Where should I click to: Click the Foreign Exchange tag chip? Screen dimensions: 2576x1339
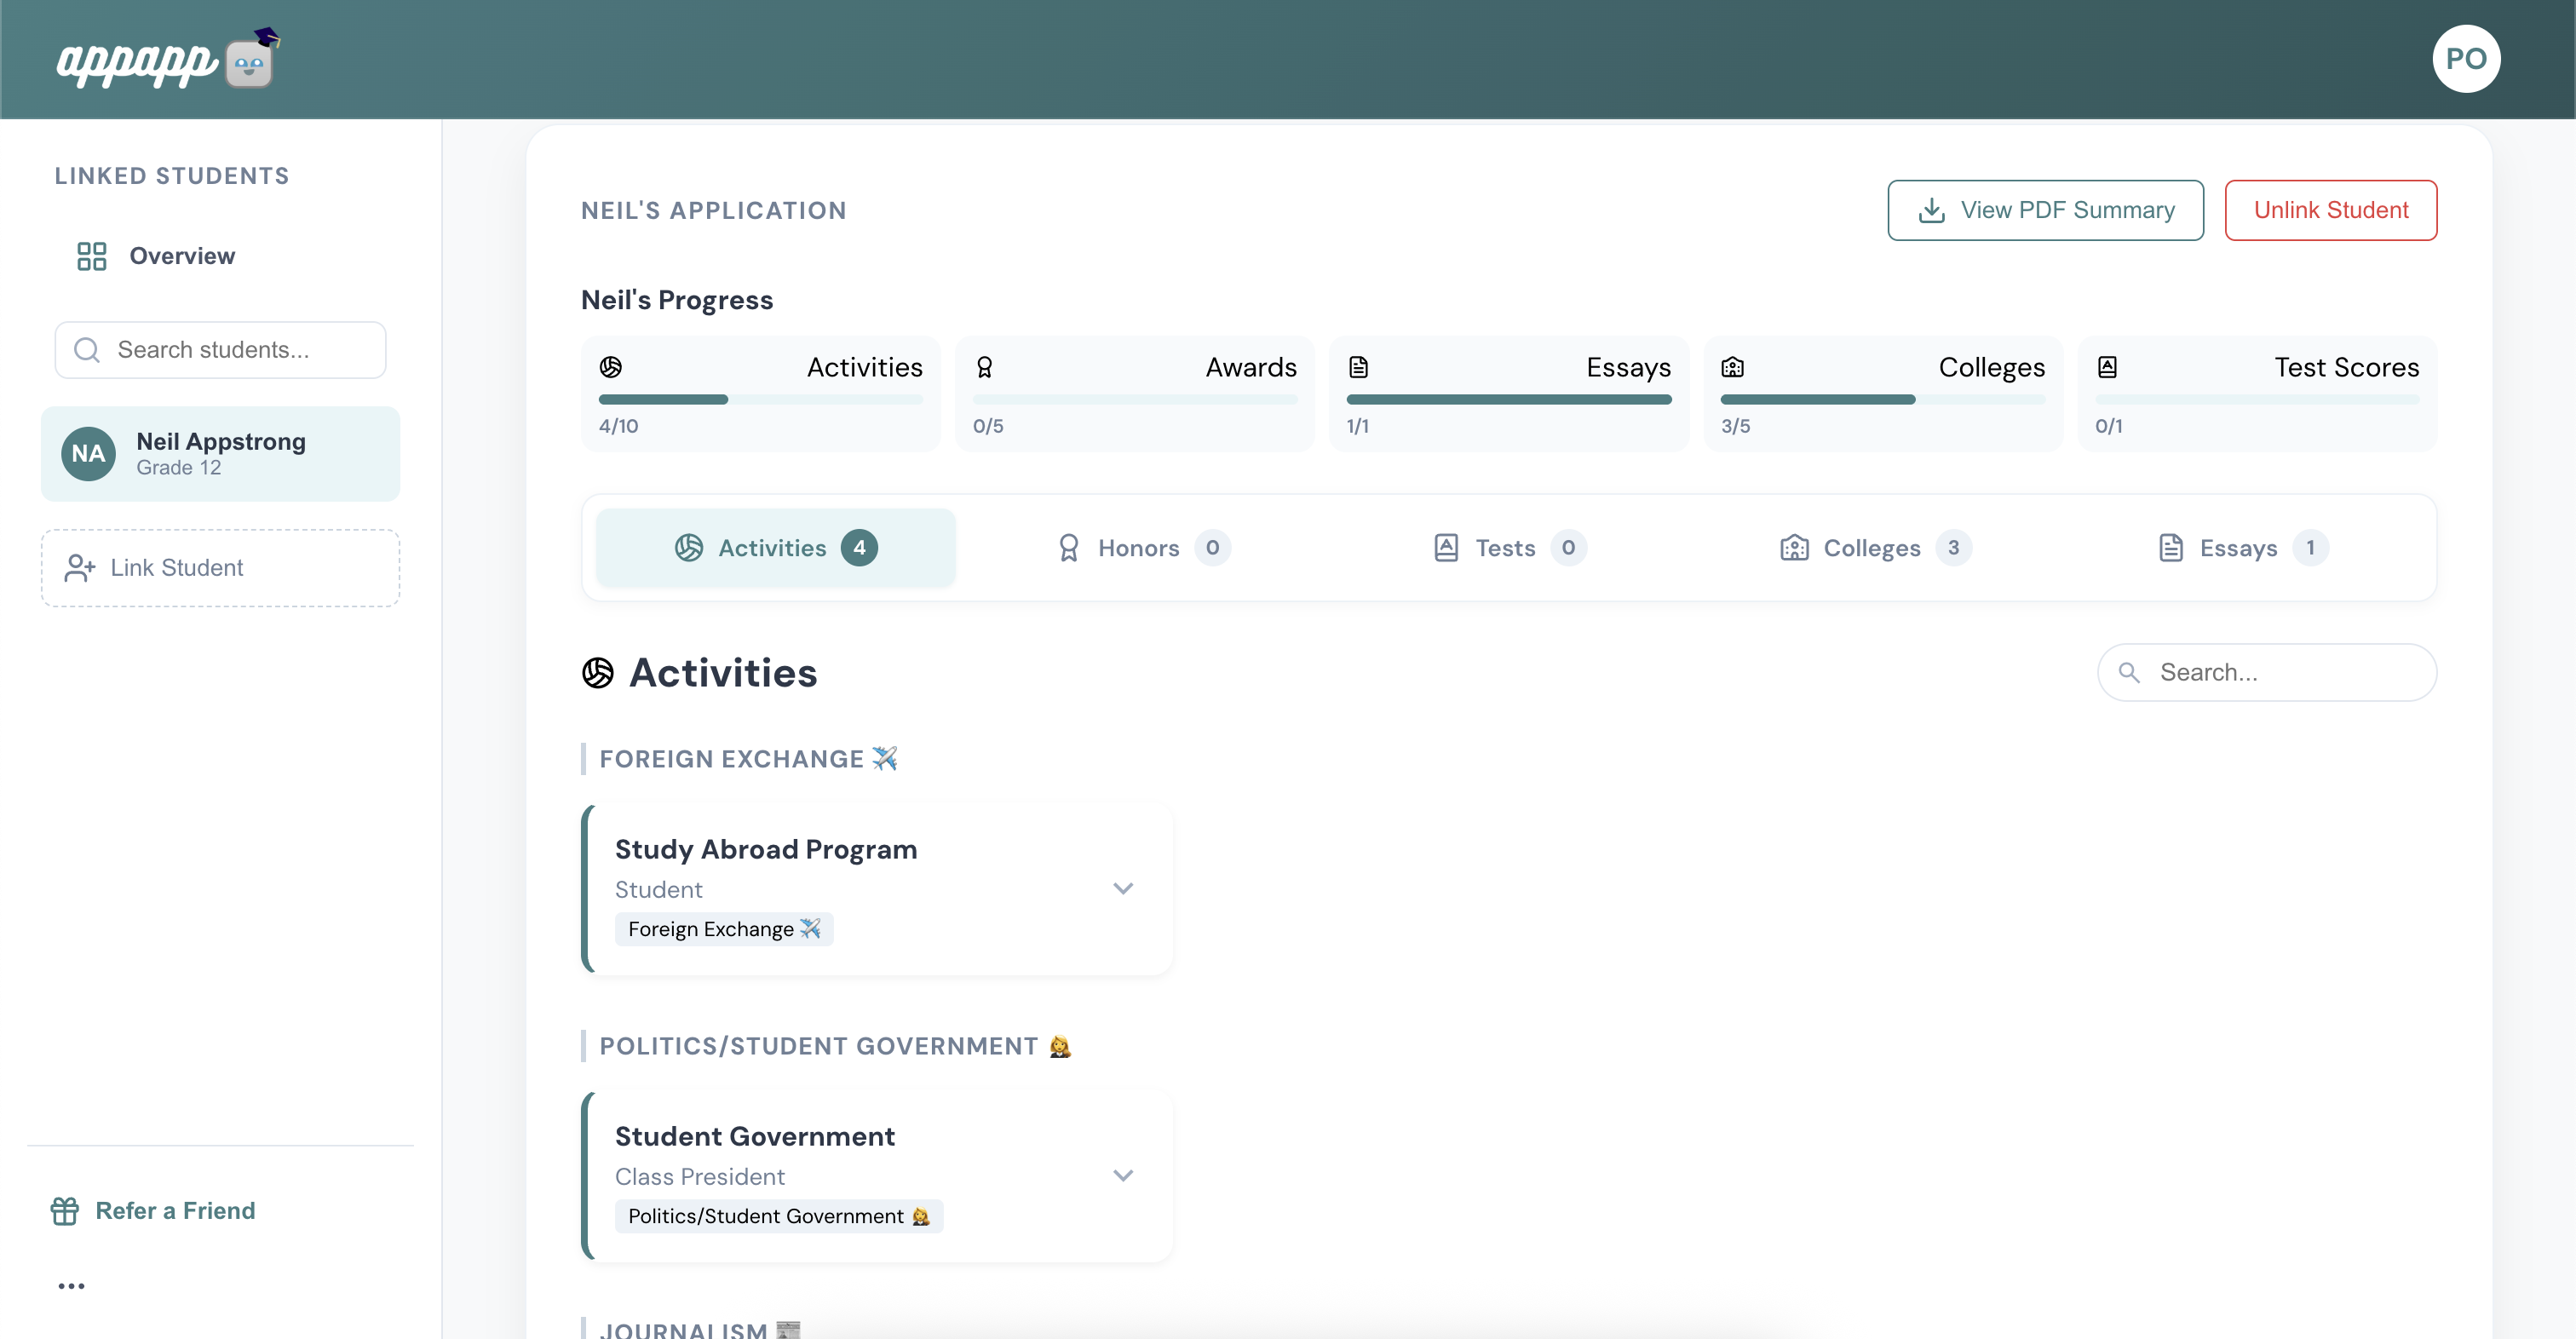click(724, 929)
